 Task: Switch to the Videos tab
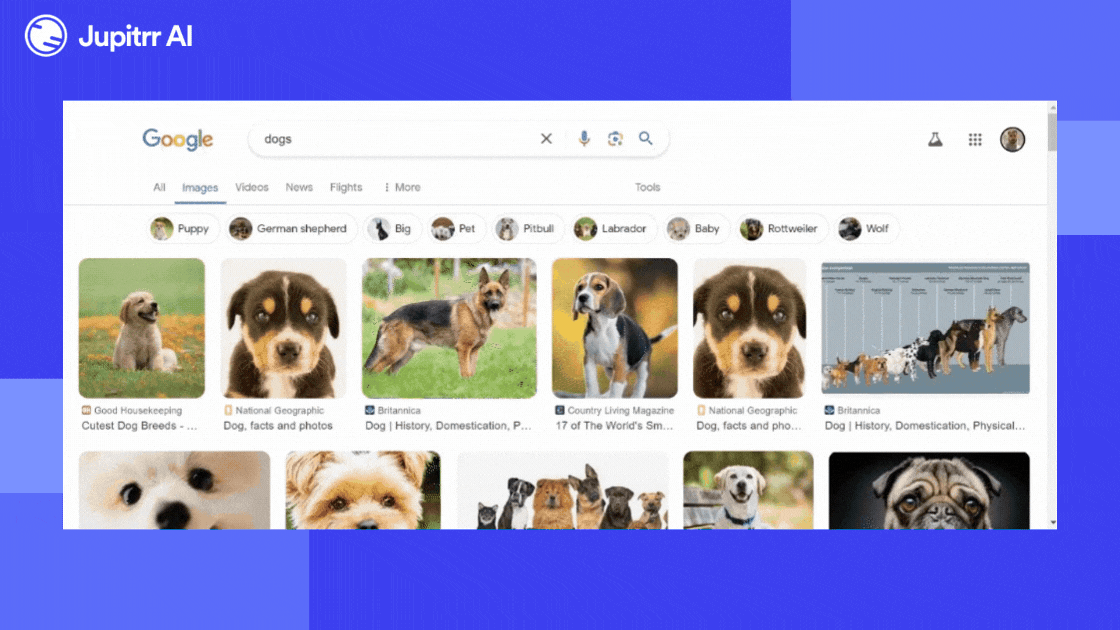click(x=251, y=187)
